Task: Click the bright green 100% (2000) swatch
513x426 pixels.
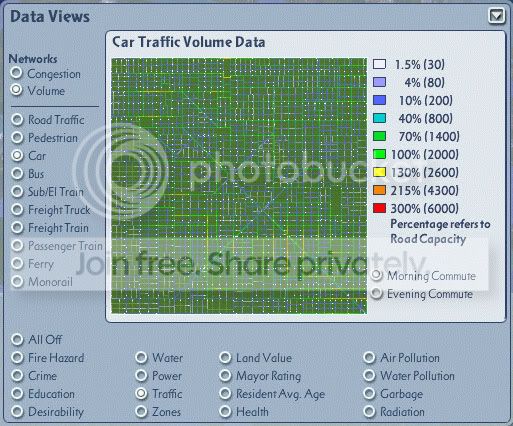Action: (379, 154)
